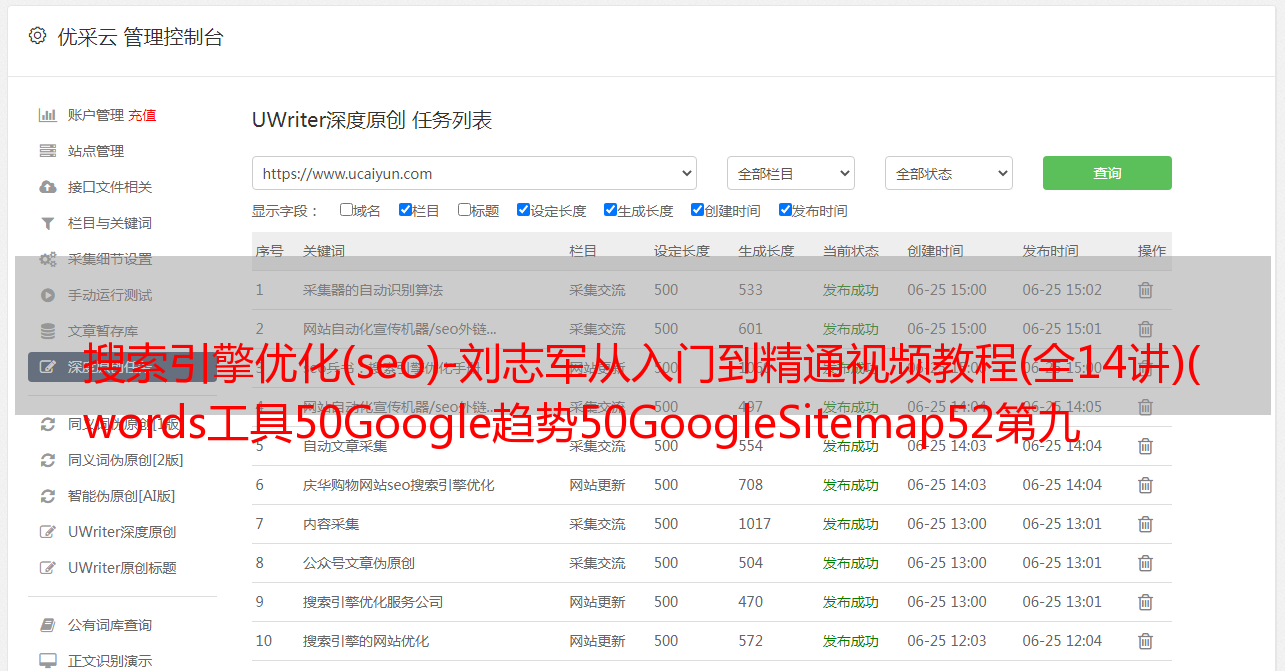
Task: Open the https://www.ucaiyun.com site dropdown
Action: point(474,173)
